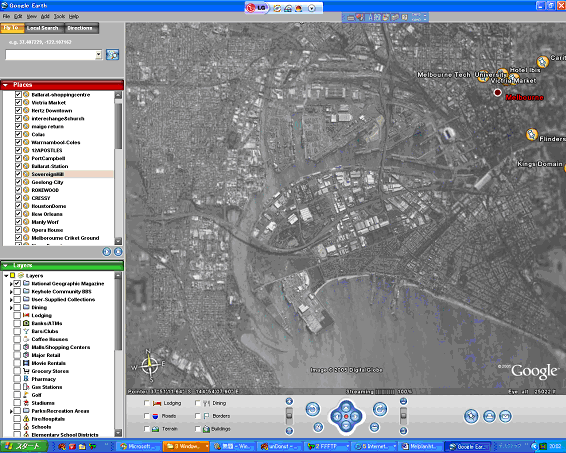Open the File menu
Viewport: 566px width, 453px height.
point(6,16)
